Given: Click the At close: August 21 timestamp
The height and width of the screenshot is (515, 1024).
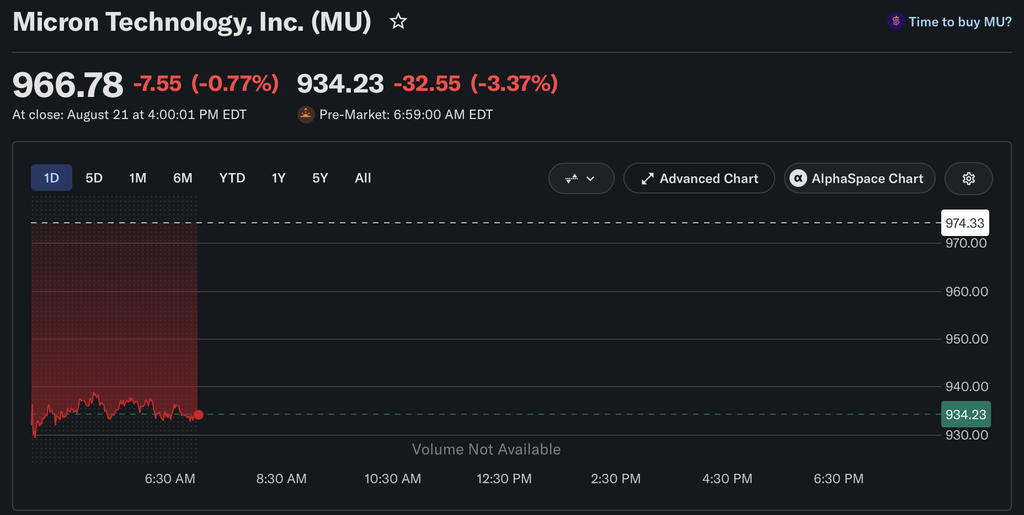Looking at the screenshot, I should pyautogui.click(x=129, y=115).
